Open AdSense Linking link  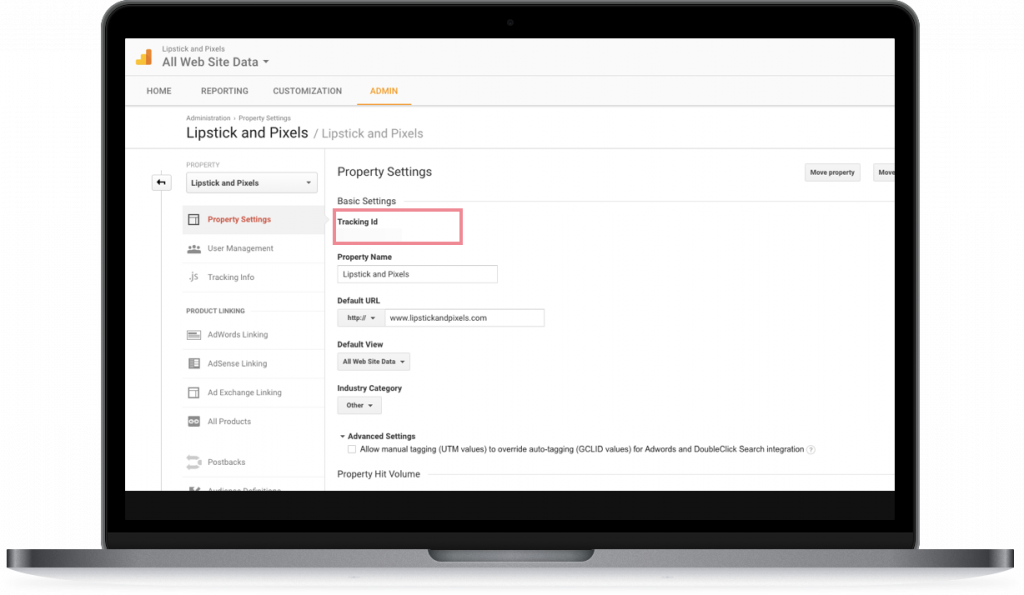pyautogui.click(x=237, y=364)
